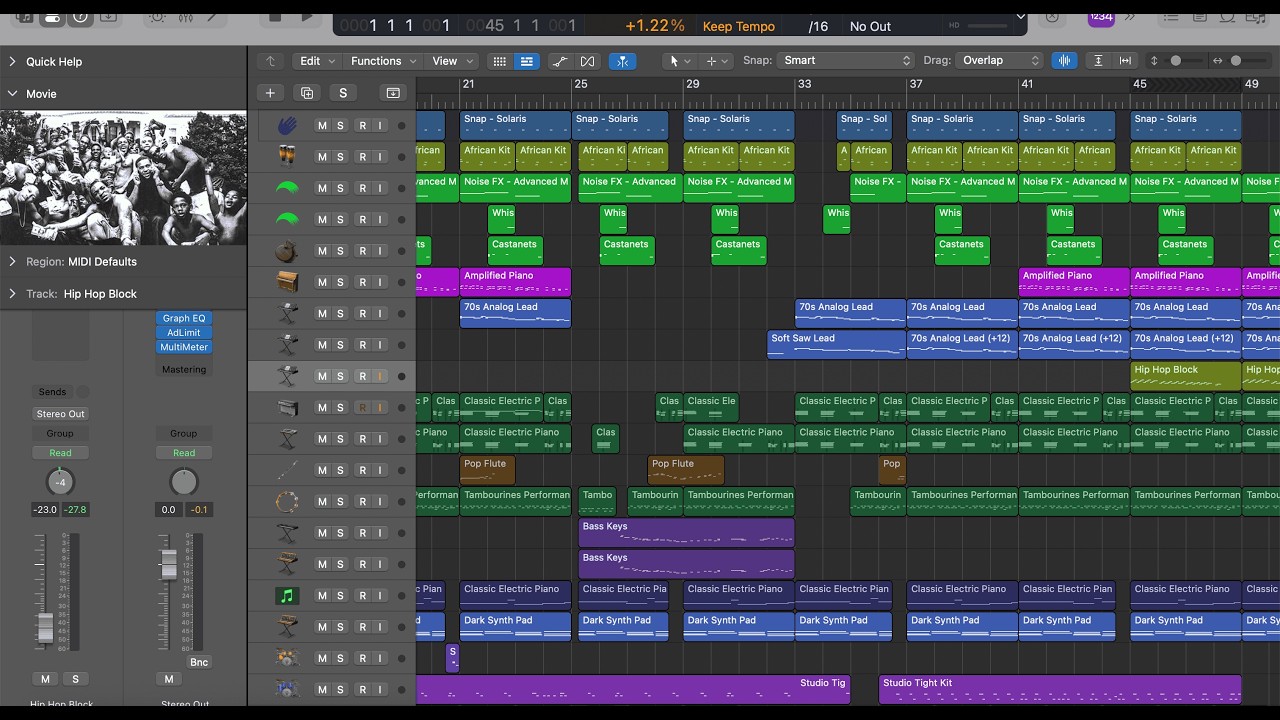
Task: Click the Read automation button on Hip Hop Block strip
Action: coord(60,453)
